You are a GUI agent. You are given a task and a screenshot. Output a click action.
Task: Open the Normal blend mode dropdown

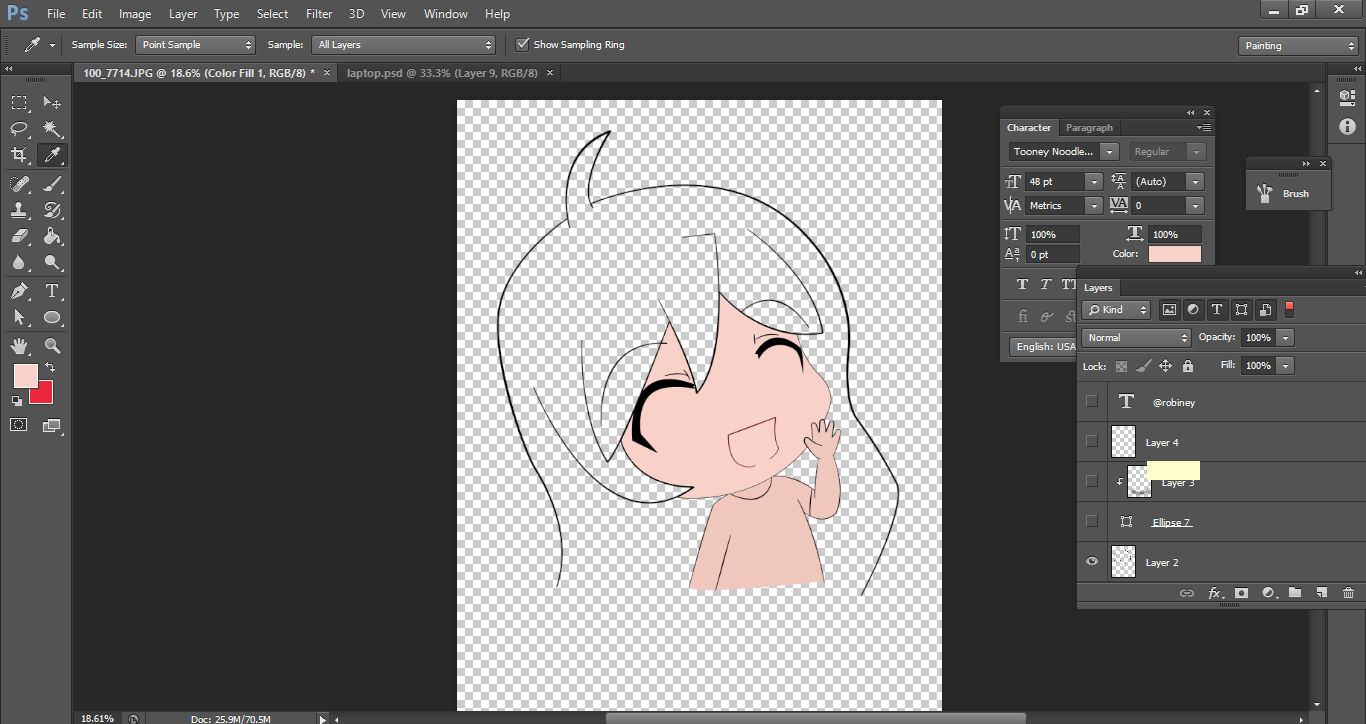pos(1137,338)
